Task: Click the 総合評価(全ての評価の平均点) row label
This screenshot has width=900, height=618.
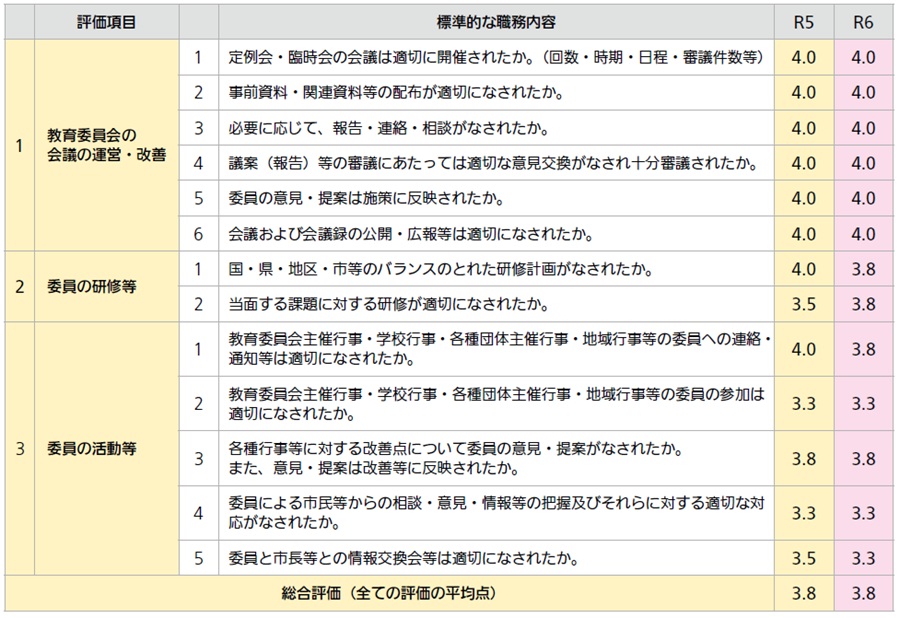Action: [391, 593]
